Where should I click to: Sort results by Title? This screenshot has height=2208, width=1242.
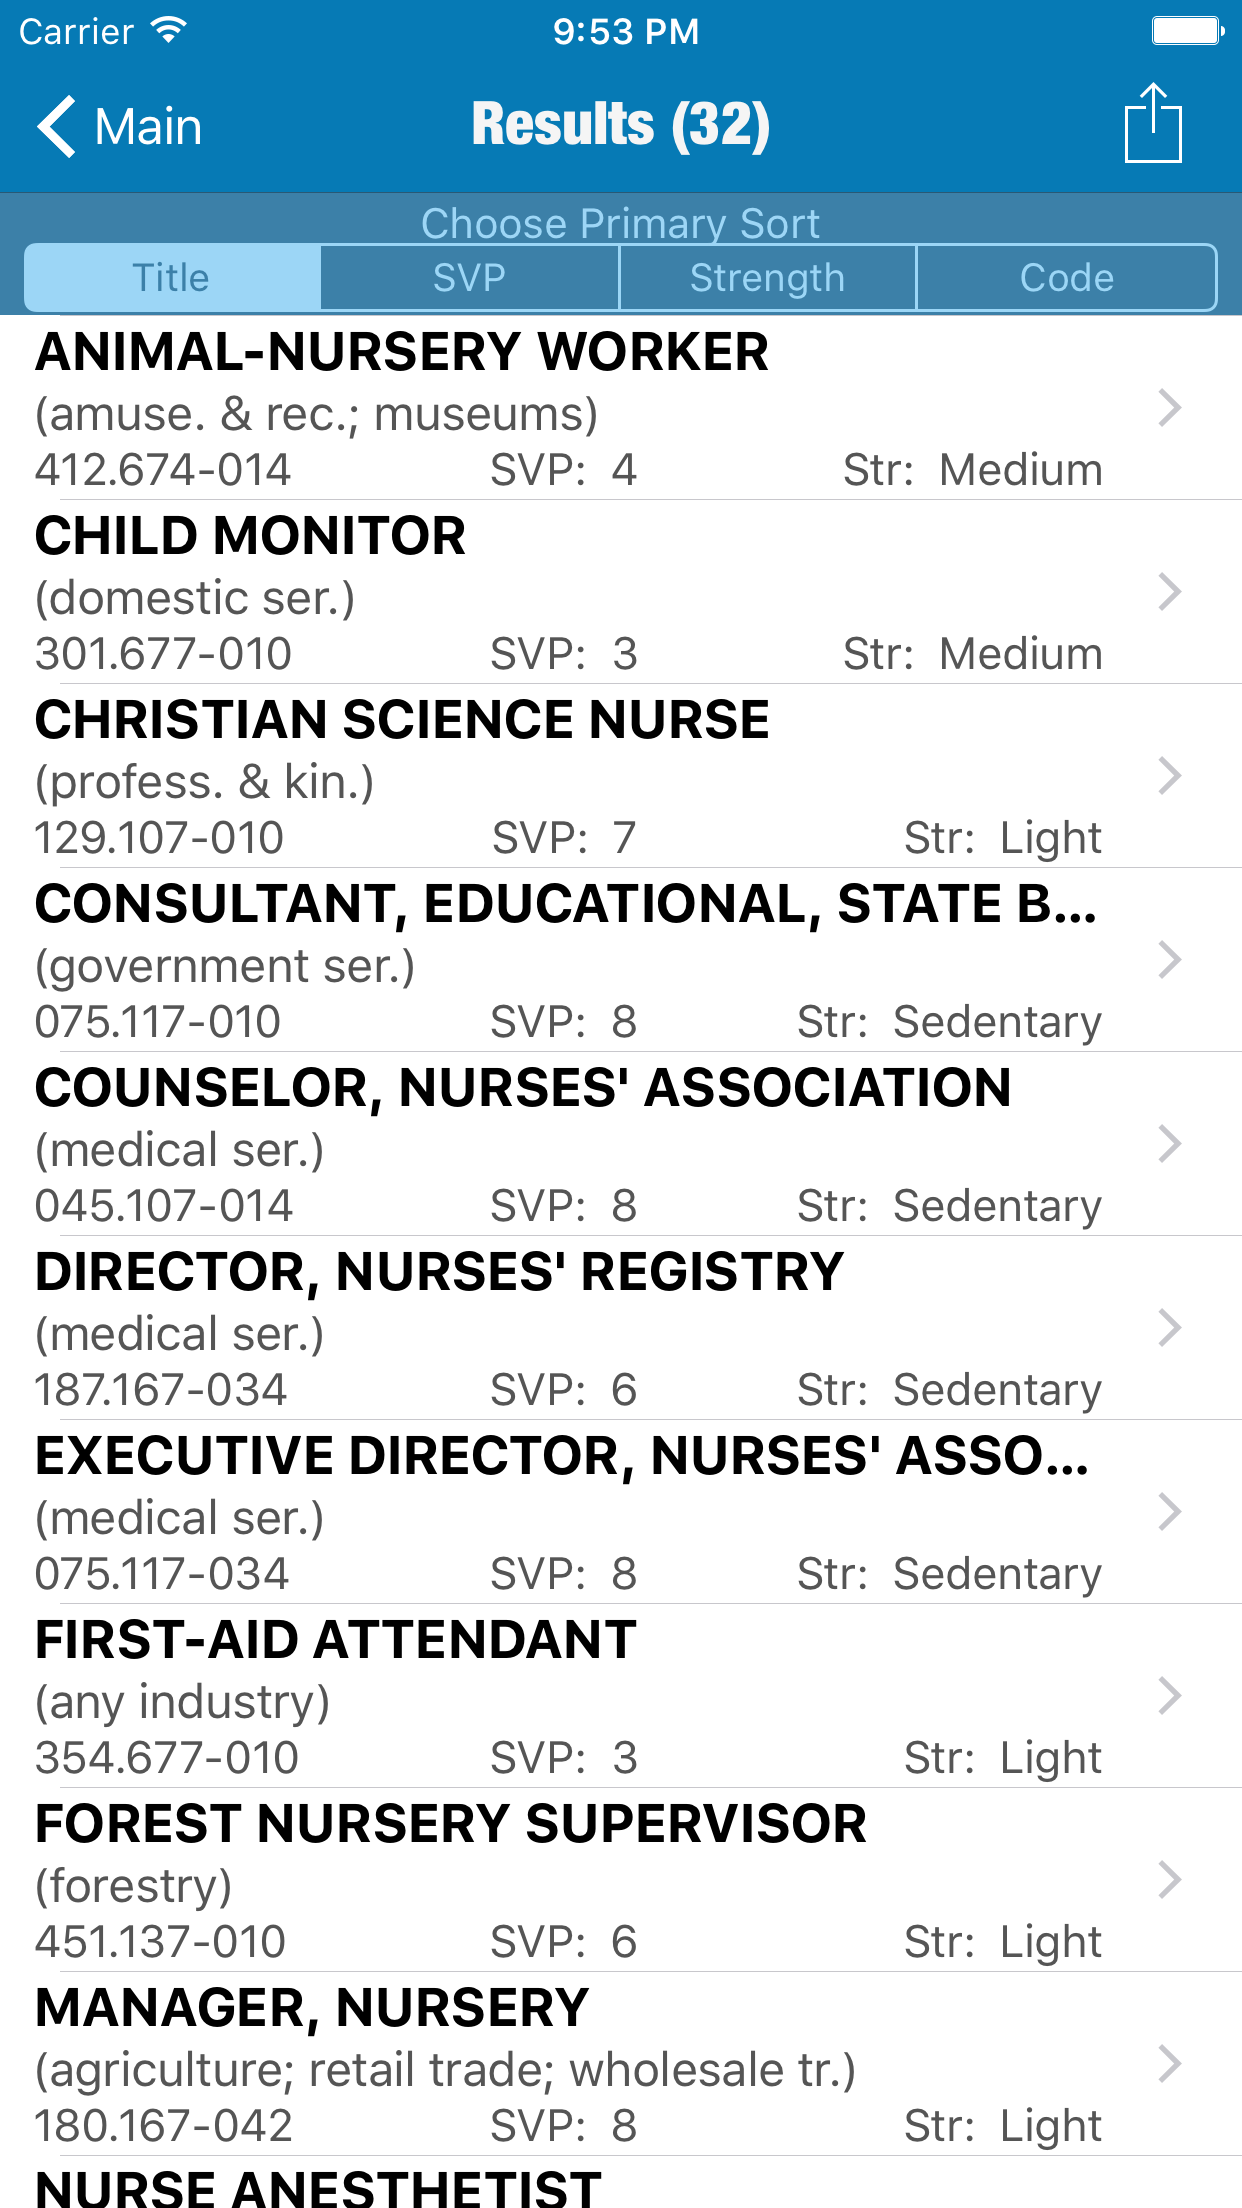pyautogui.click(x=172, y=278)
